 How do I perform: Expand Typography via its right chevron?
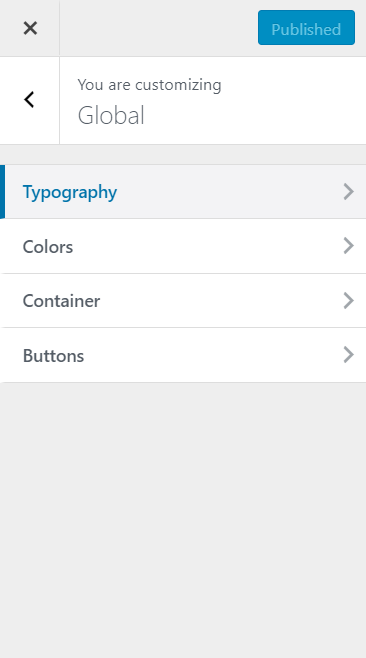[348, 192]
